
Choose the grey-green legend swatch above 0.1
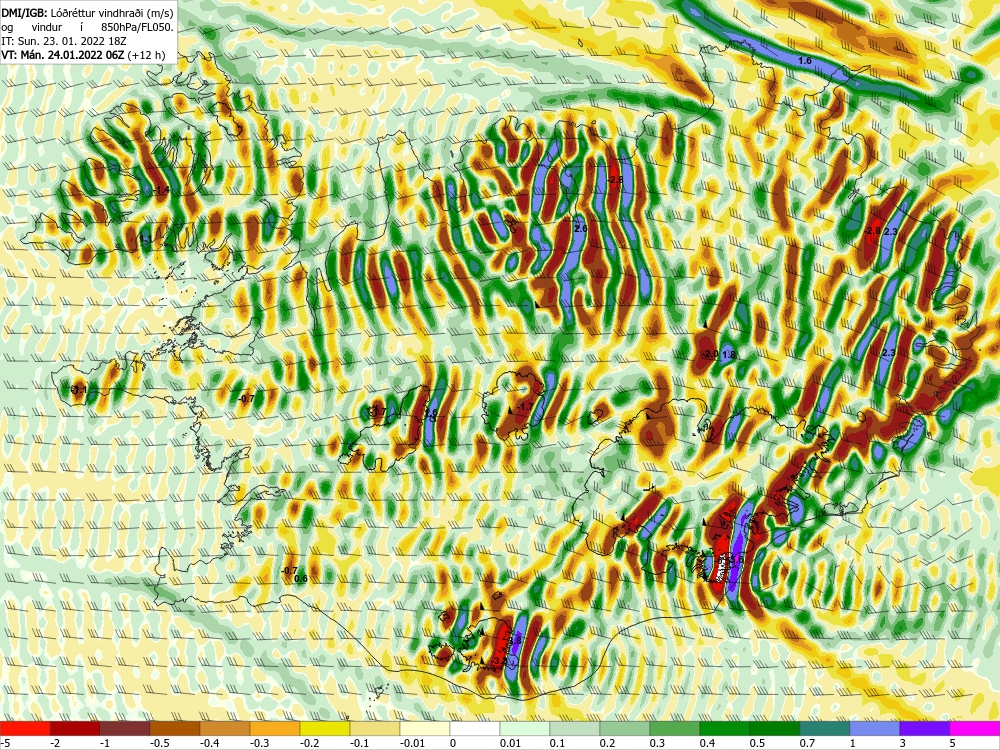575,728
